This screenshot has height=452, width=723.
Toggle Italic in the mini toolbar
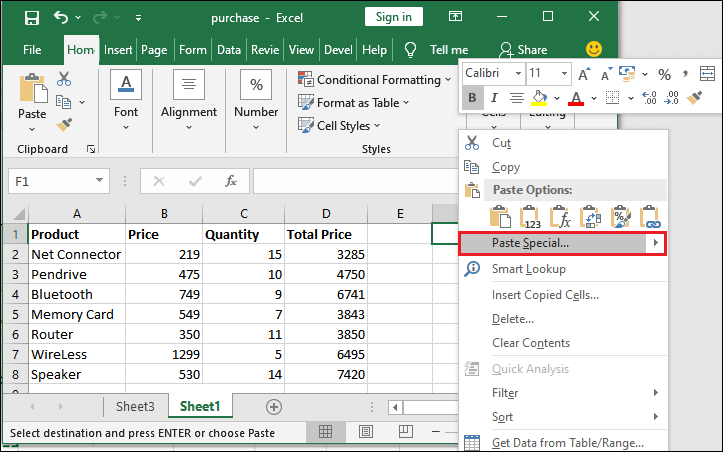pyautogui.click(x=495, y=98)
